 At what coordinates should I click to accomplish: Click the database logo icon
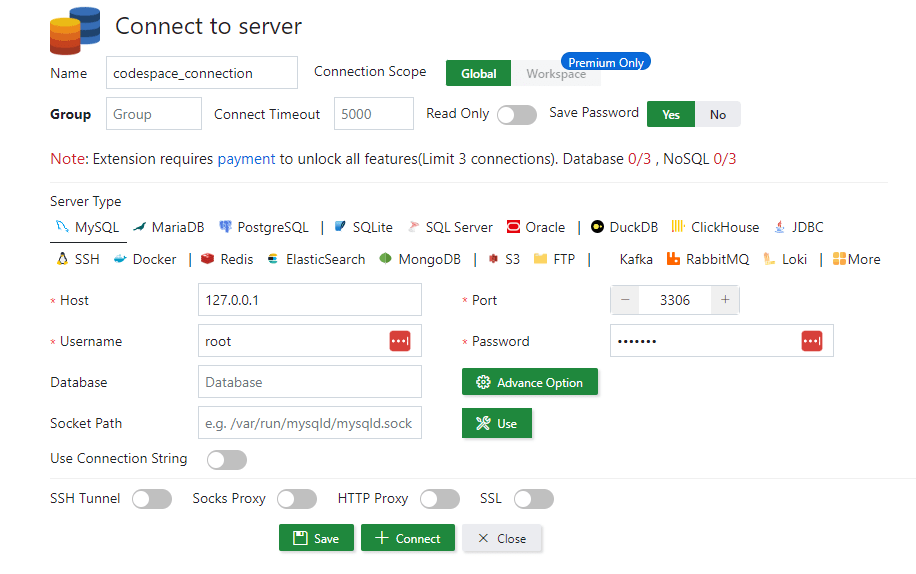point(75,30)
